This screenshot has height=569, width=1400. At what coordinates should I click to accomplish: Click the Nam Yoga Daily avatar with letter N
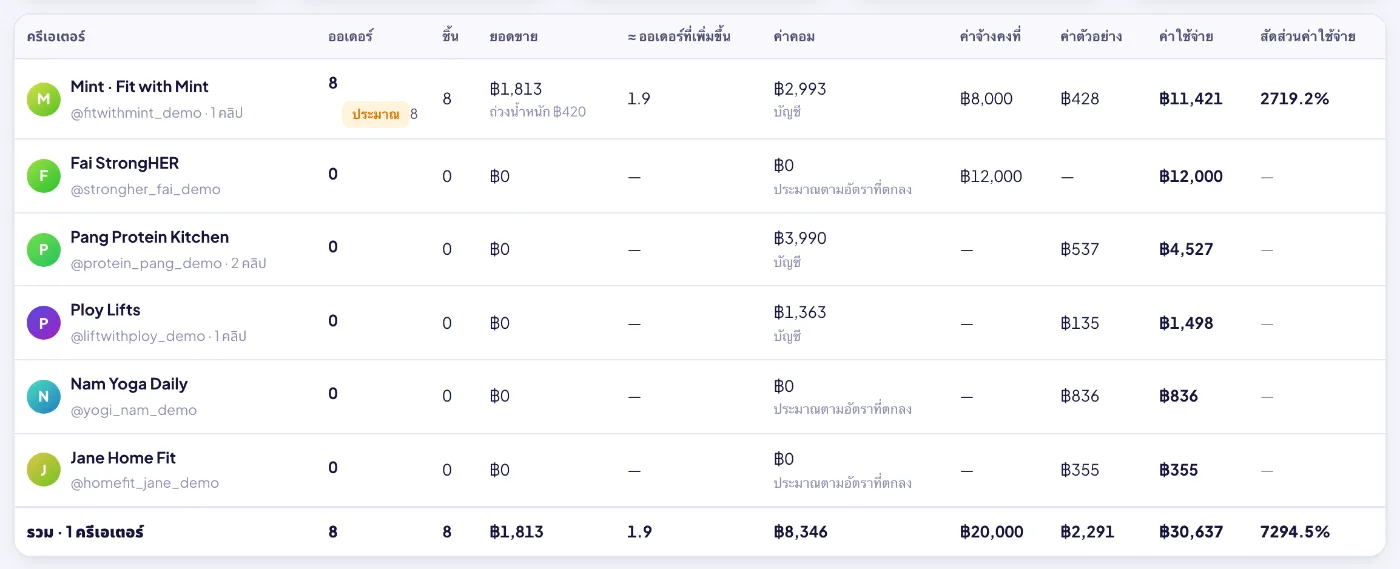pos(43,396)
